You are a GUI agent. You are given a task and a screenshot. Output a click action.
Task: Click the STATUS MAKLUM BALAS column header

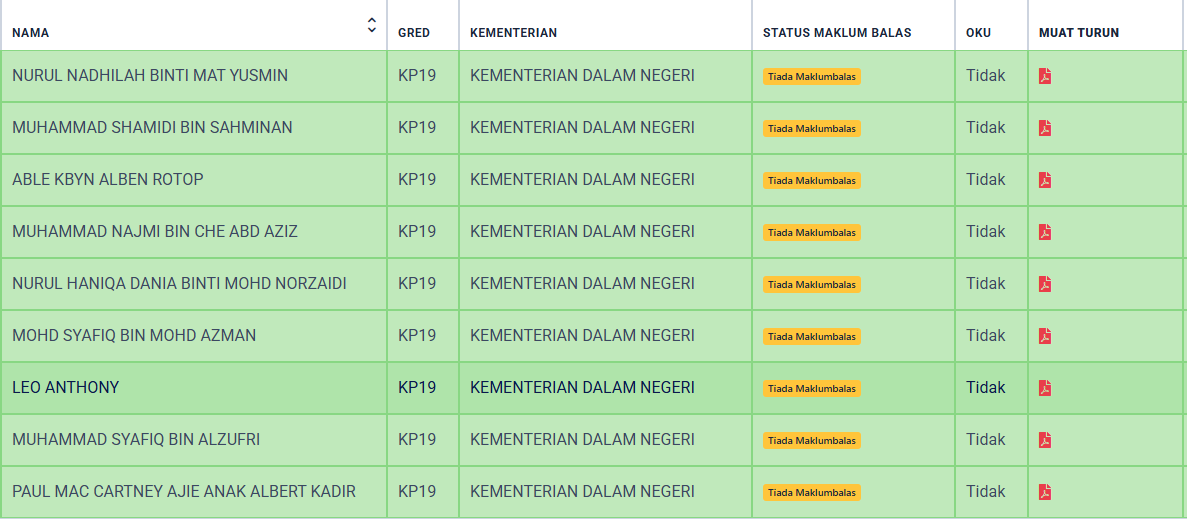pyautogui.click(x=837, y=33)
